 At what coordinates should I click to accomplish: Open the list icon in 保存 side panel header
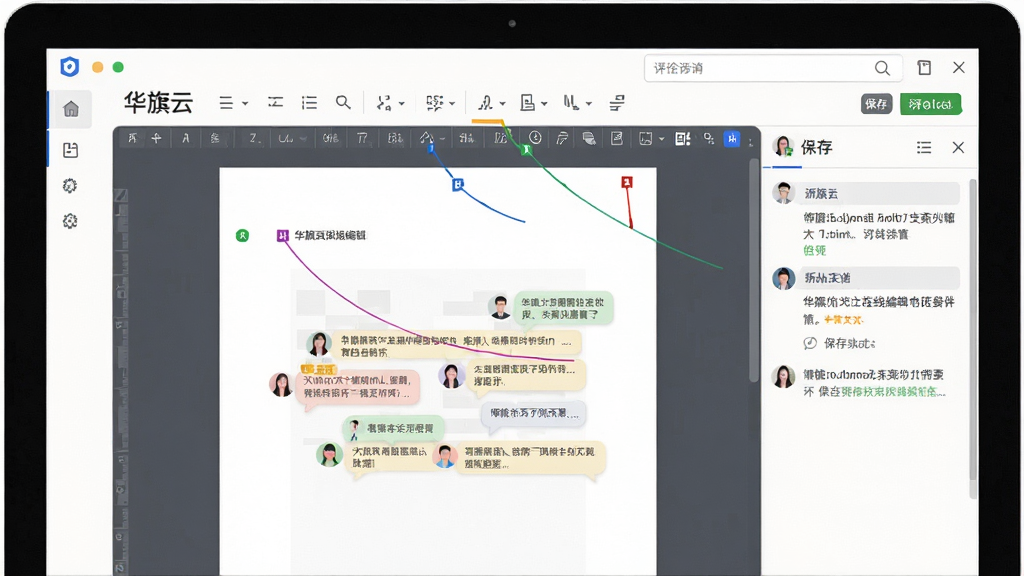coord(924,148)
